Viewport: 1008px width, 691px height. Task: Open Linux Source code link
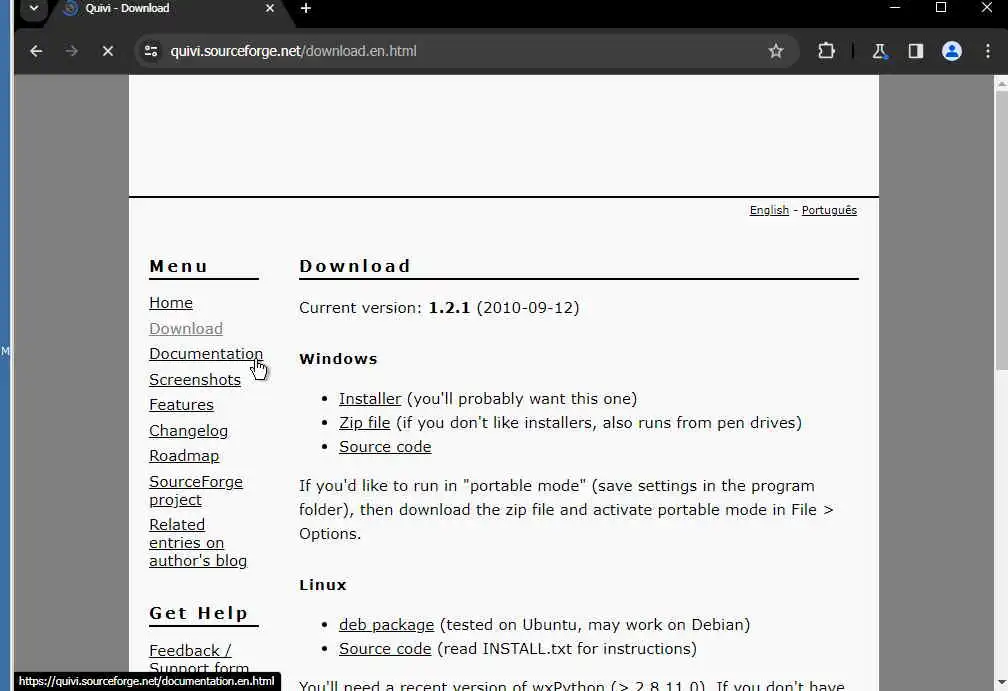385,649
